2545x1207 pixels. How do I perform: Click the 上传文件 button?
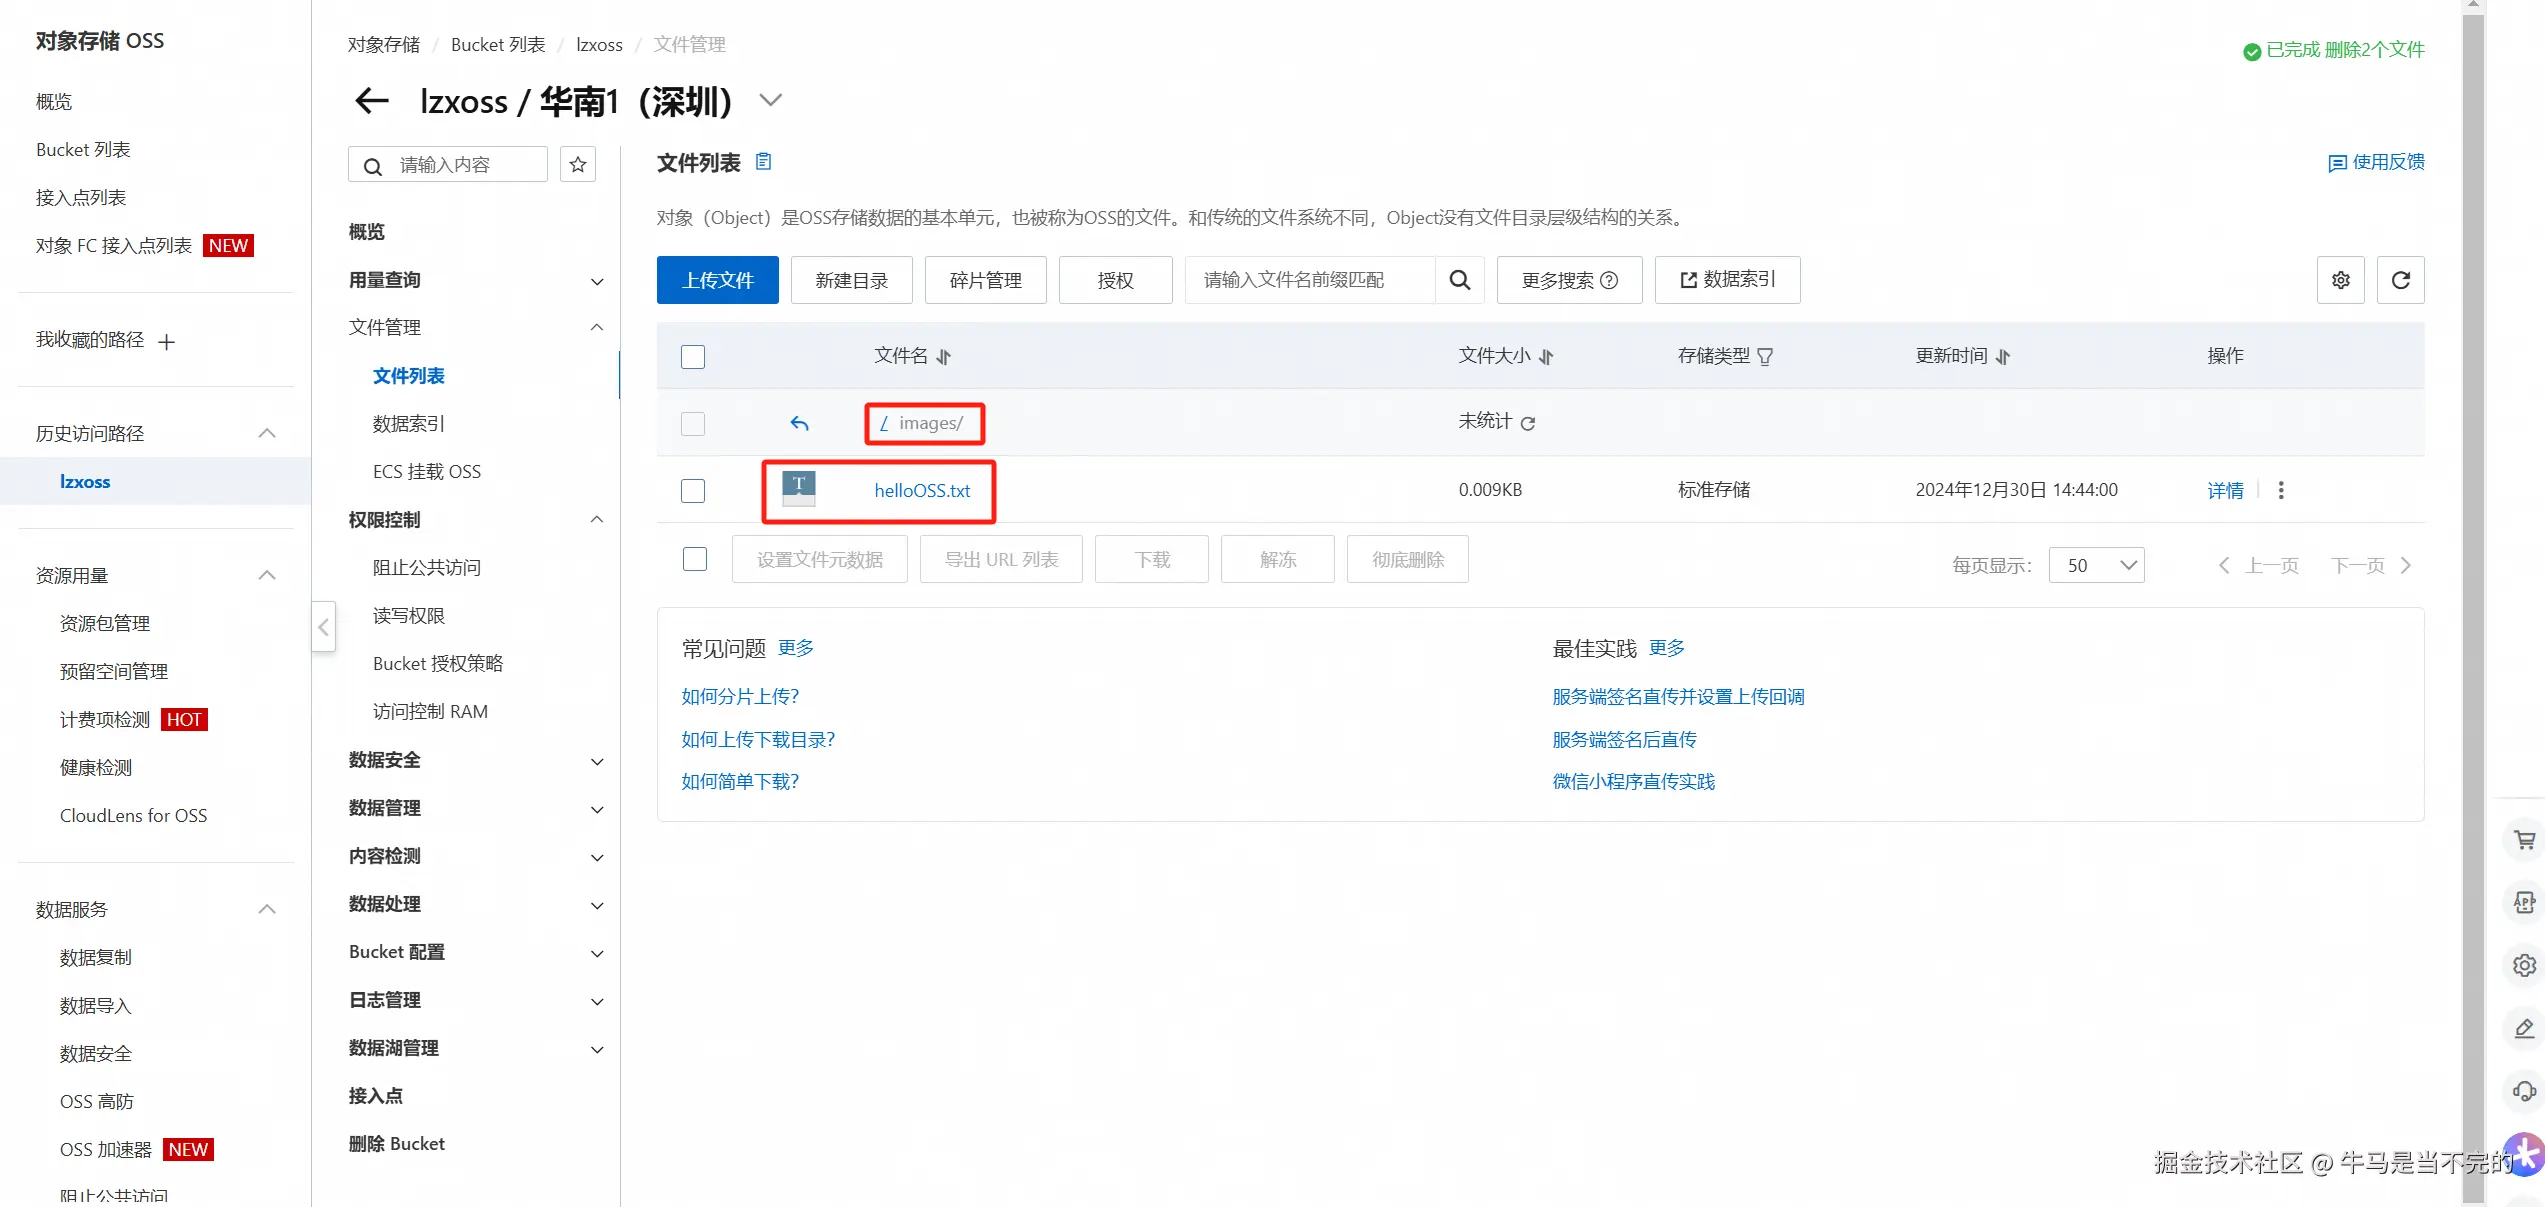click(x=717, y=280)
